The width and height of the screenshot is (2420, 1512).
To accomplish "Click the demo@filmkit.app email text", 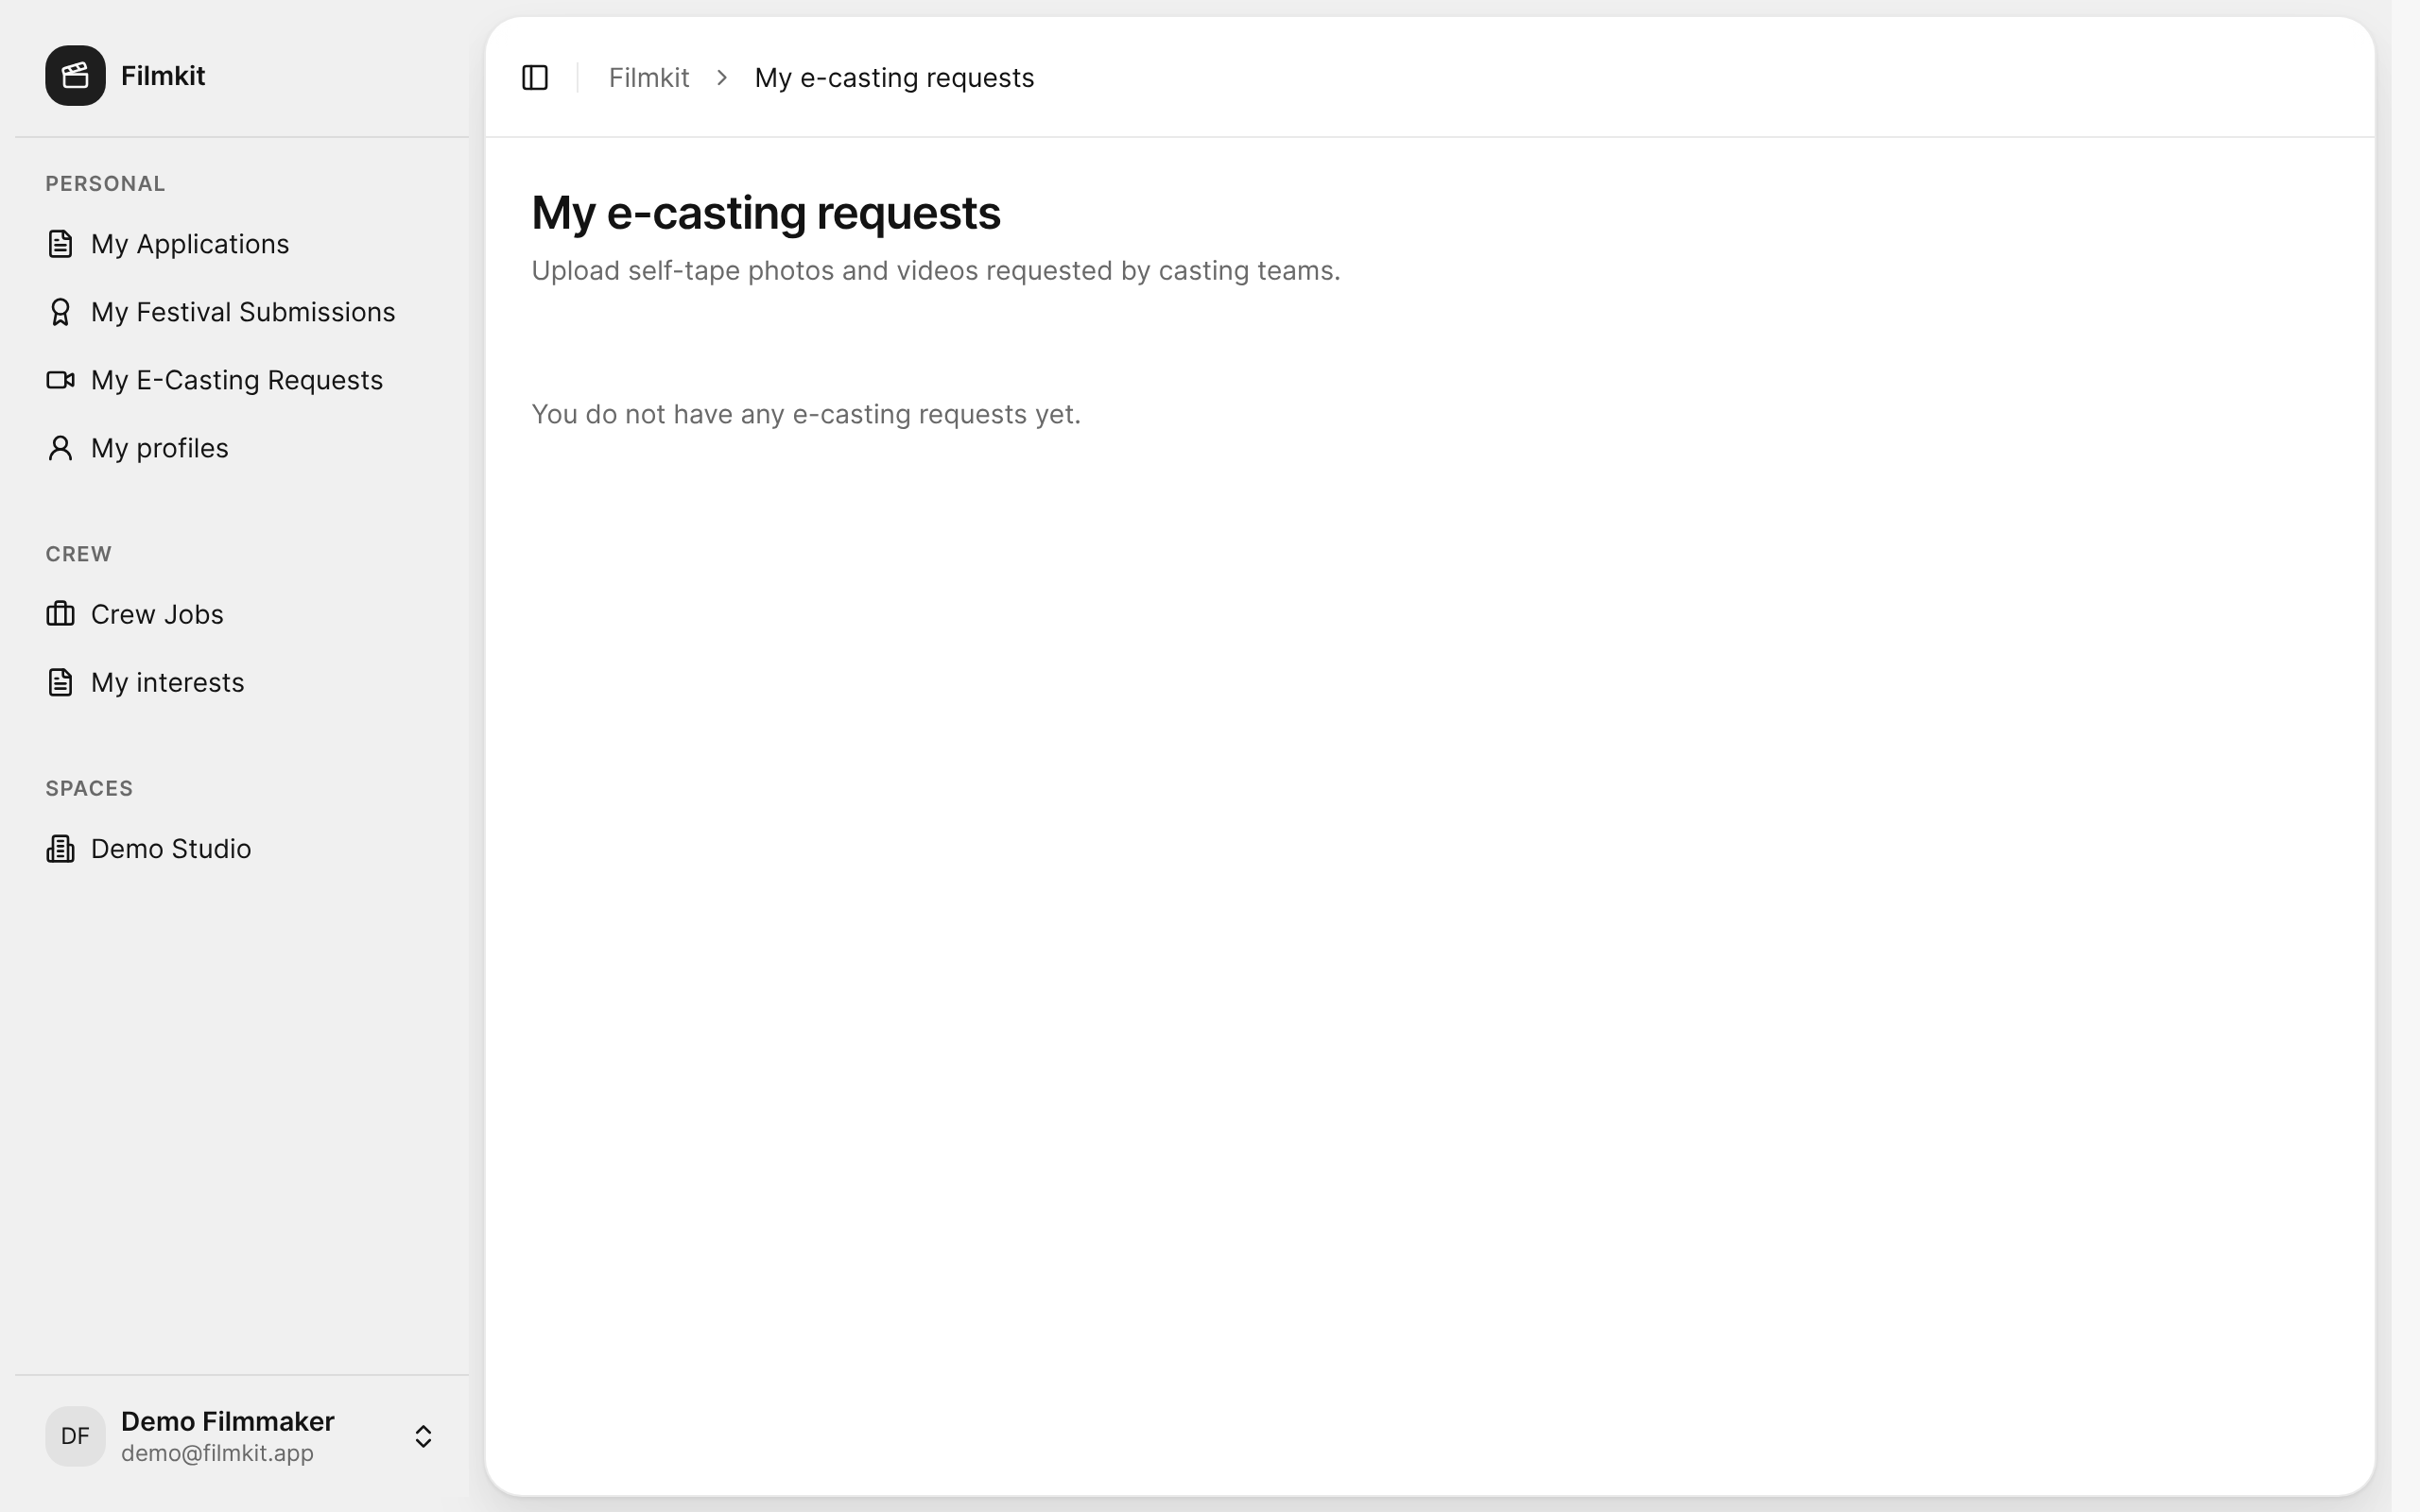I will [x=217, y=1453].
